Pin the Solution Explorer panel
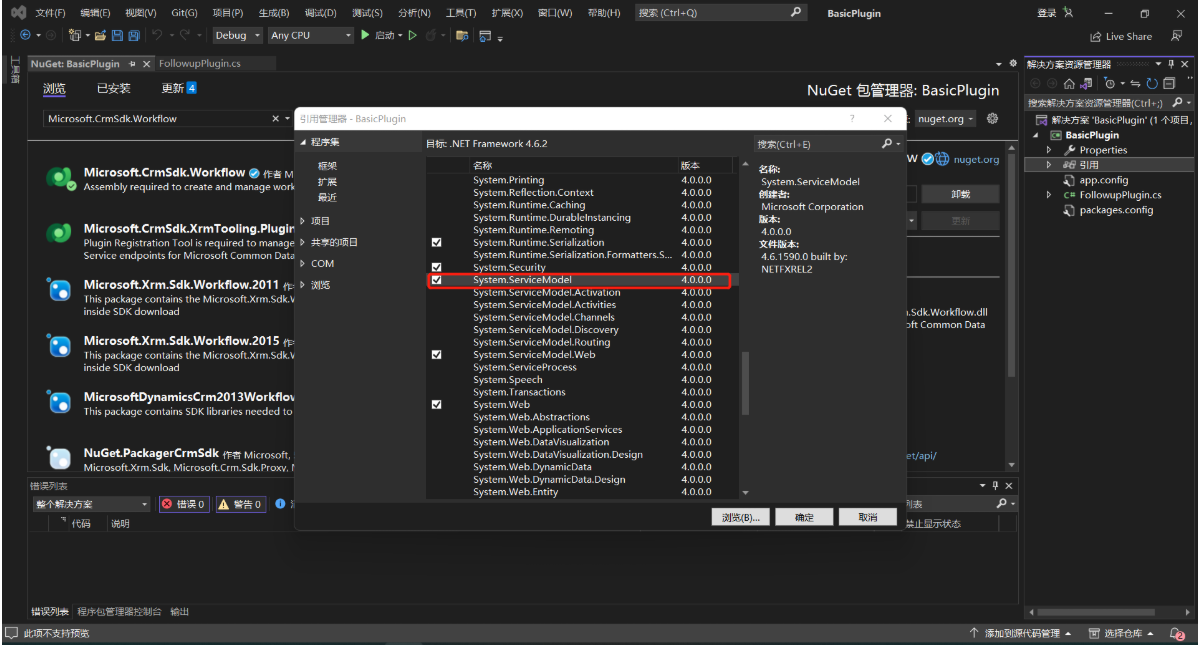Image resolution: width=1198 pixels, height=645 pixels. click(x=1171, y=64)
